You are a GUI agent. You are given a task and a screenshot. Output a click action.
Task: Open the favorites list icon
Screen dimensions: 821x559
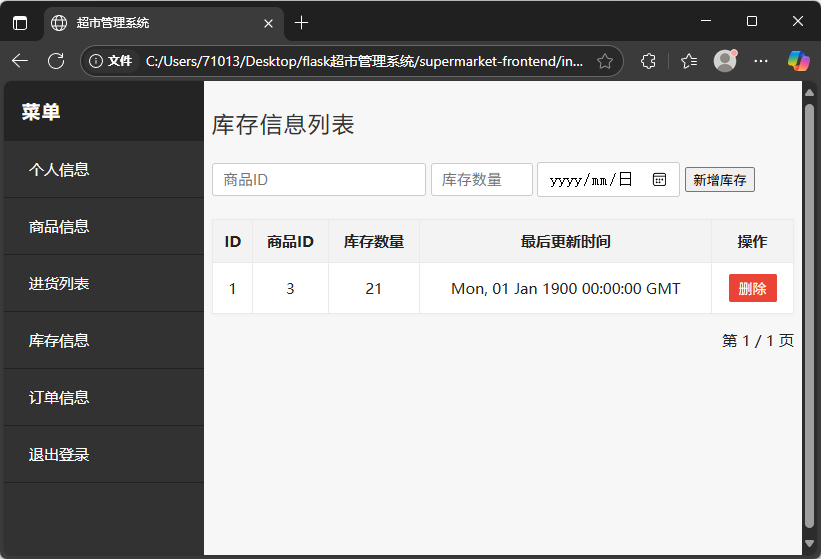point(689,61)
